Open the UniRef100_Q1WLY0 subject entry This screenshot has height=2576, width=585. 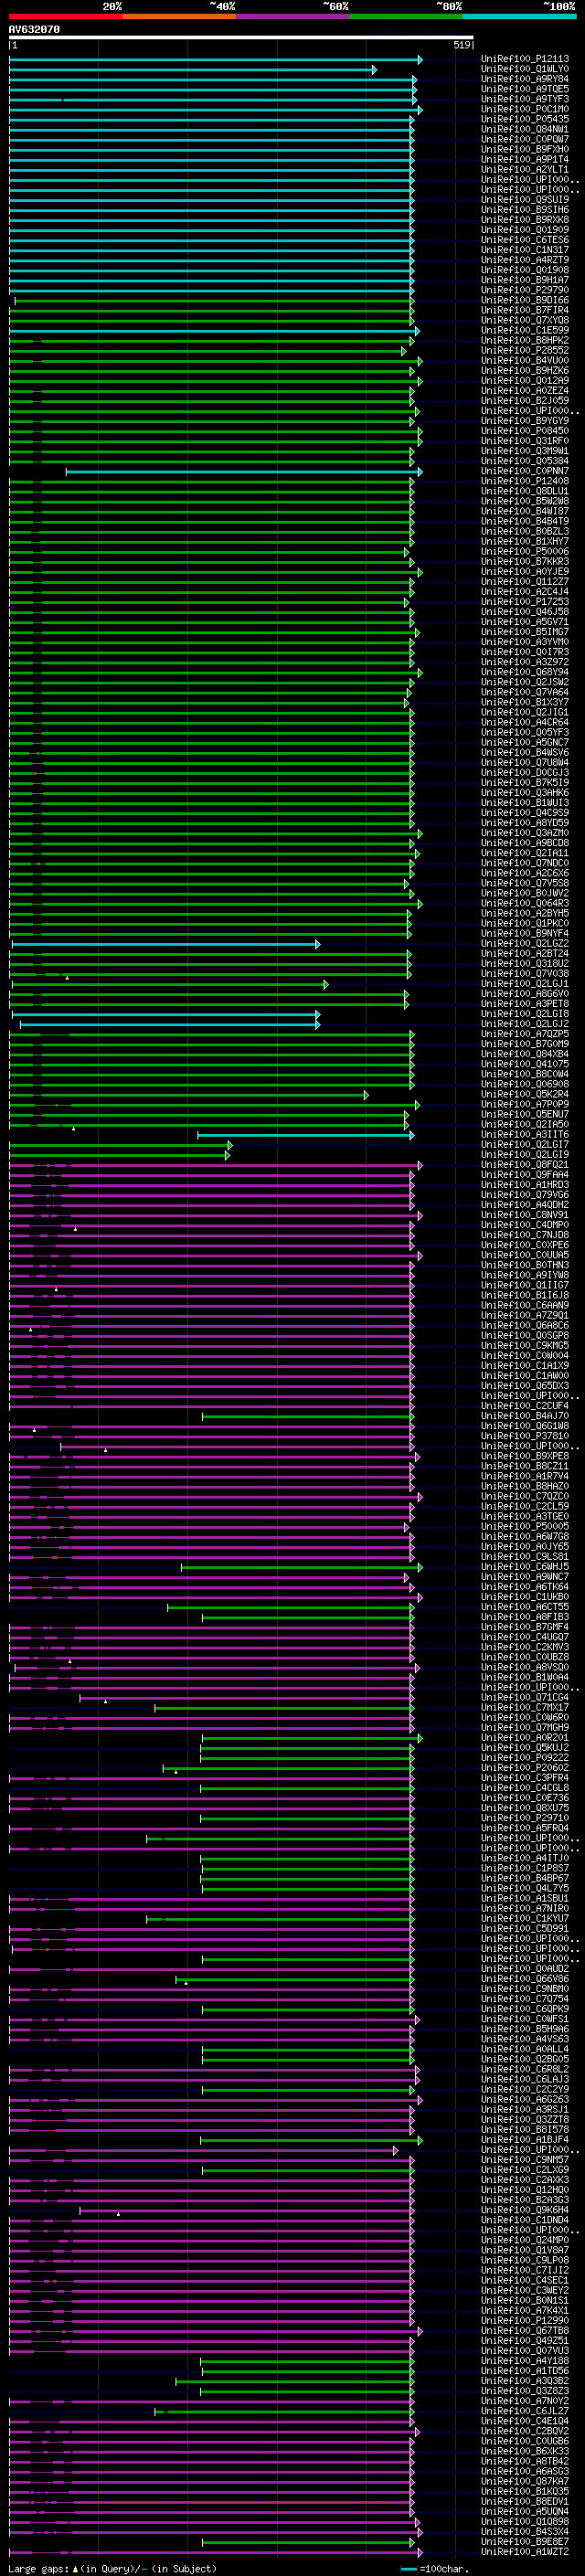tap(524, 70)
